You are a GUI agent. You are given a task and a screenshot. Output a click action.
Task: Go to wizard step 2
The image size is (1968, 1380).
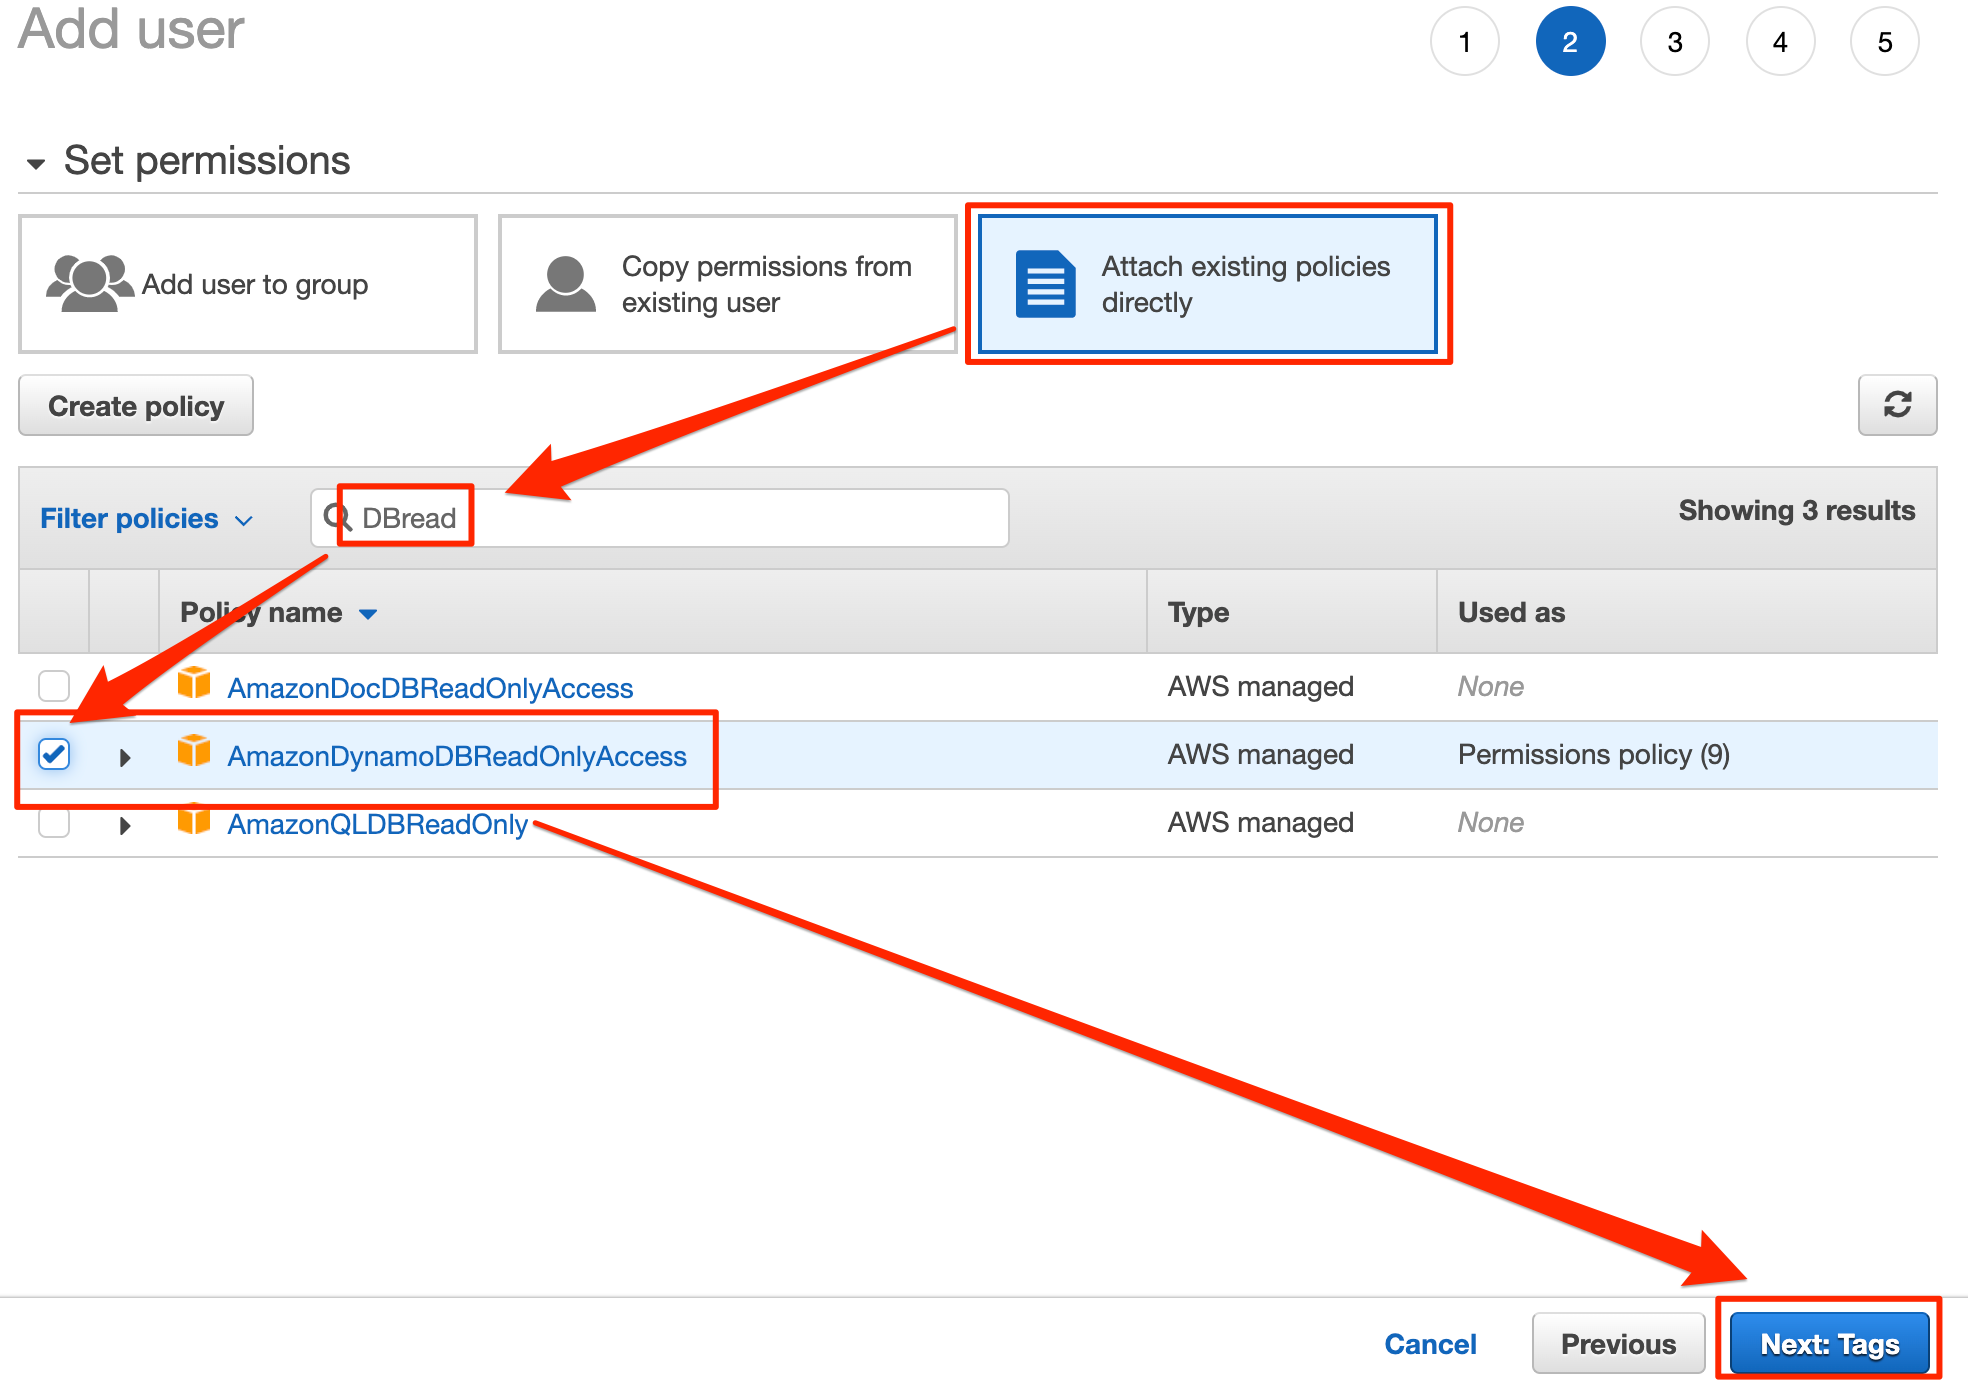pyautogui.click(x=1570, y=42)
